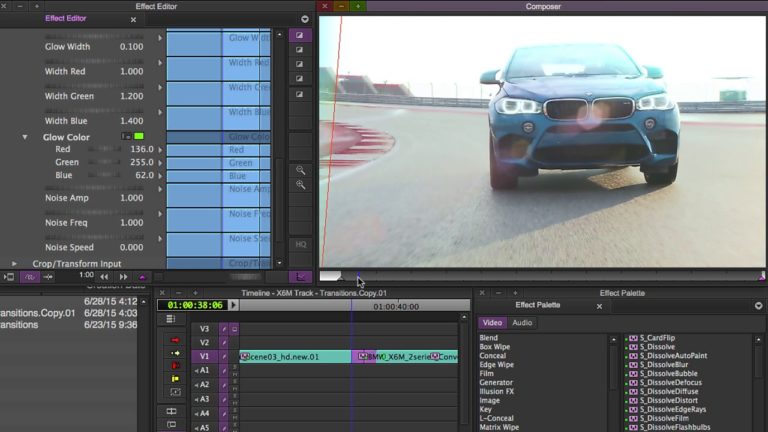768x432 pixels.
Task: Click the yellow extract segment arrow icon
Action: point(176,353)
